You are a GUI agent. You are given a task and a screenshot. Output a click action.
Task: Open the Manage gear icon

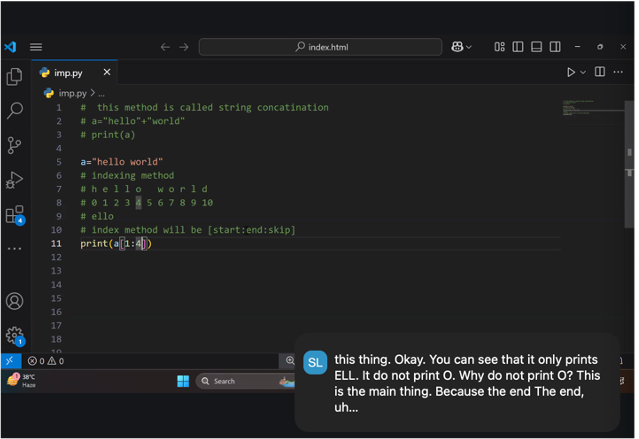coord(15,336)
